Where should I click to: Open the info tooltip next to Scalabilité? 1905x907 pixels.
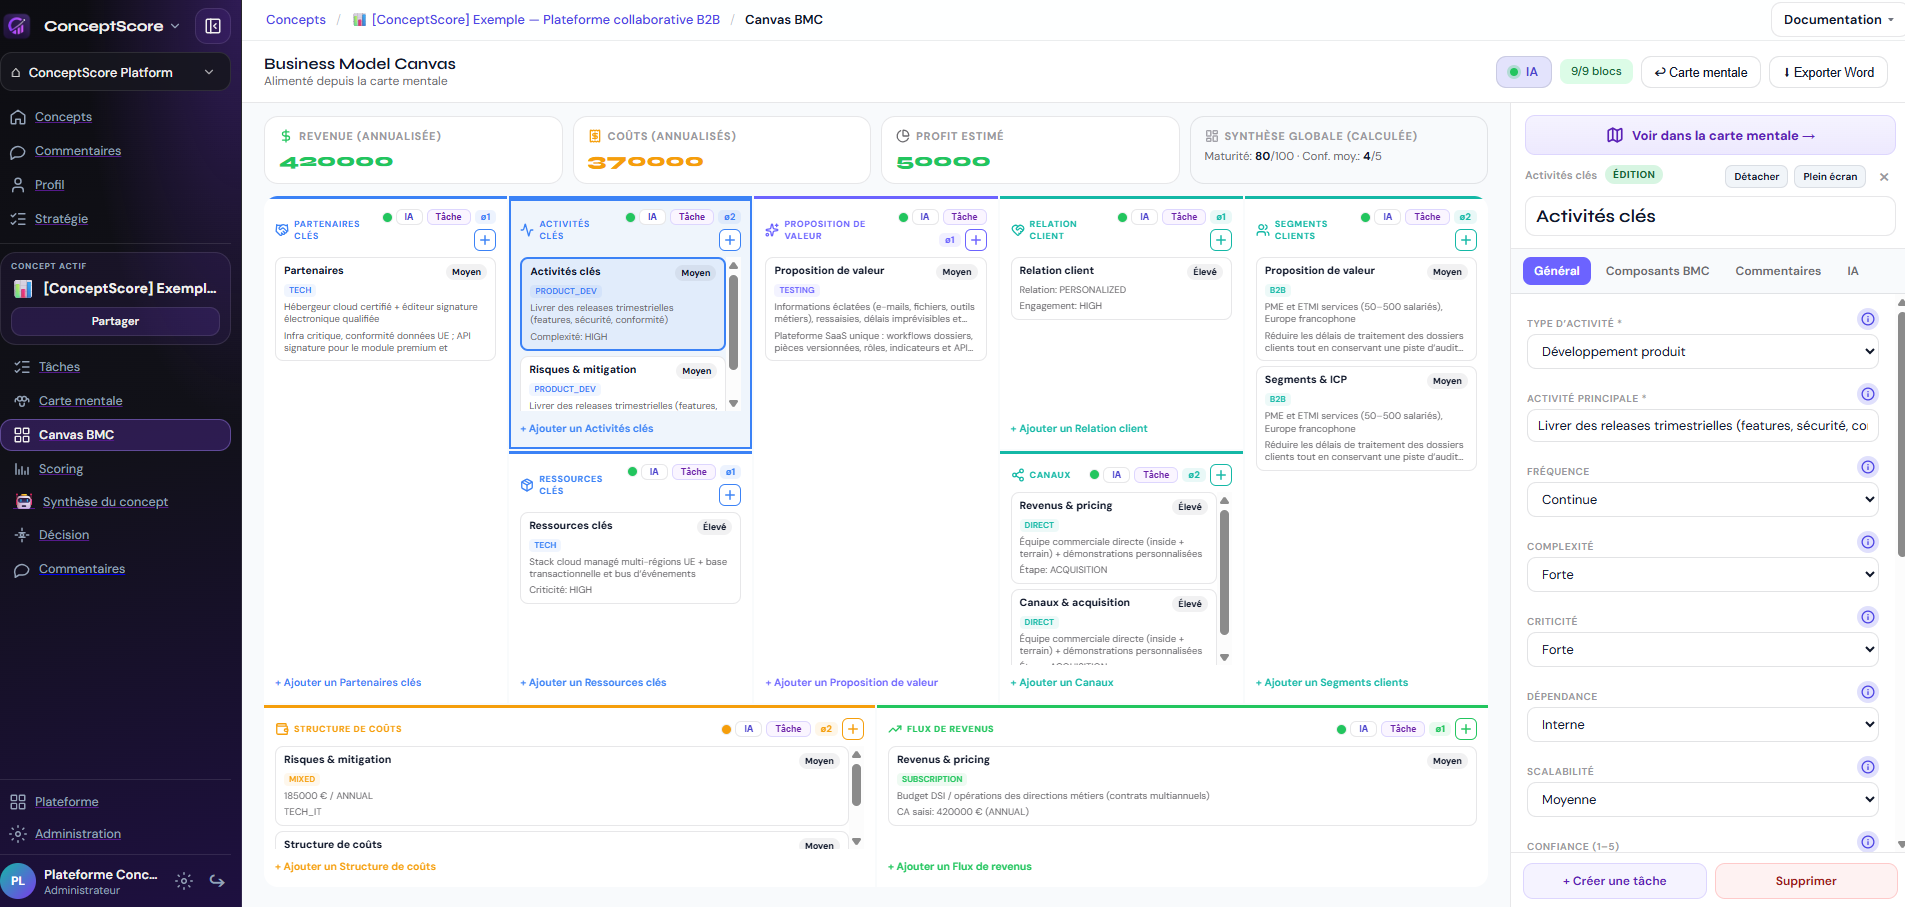[1868, 767]
